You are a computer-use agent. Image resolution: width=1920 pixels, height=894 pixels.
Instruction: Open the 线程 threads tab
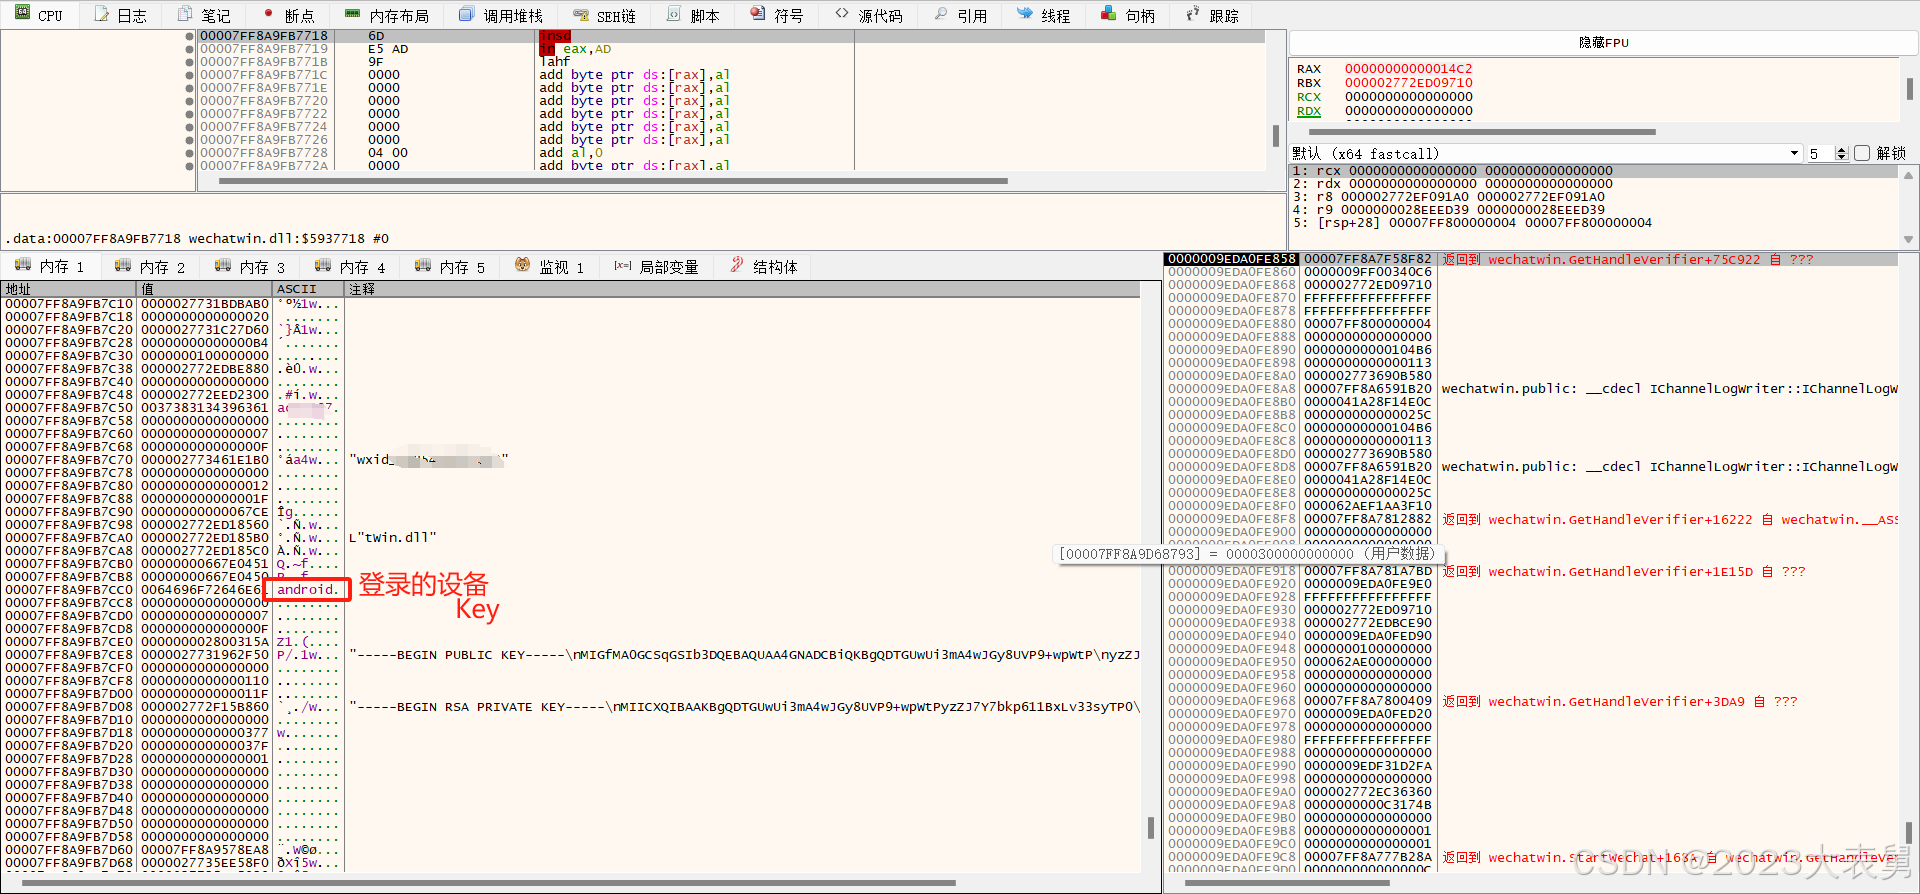(1044, 15)
